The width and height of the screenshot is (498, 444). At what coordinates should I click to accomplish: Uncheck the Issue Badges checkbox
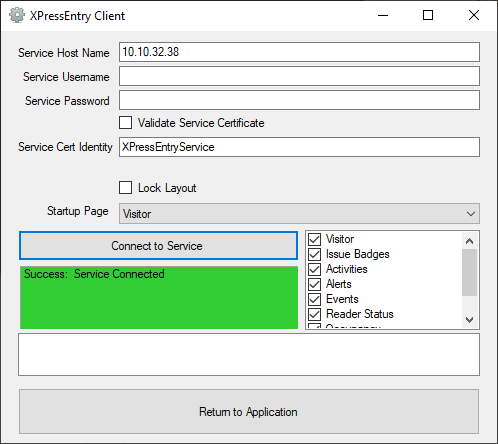coord(314,254)
